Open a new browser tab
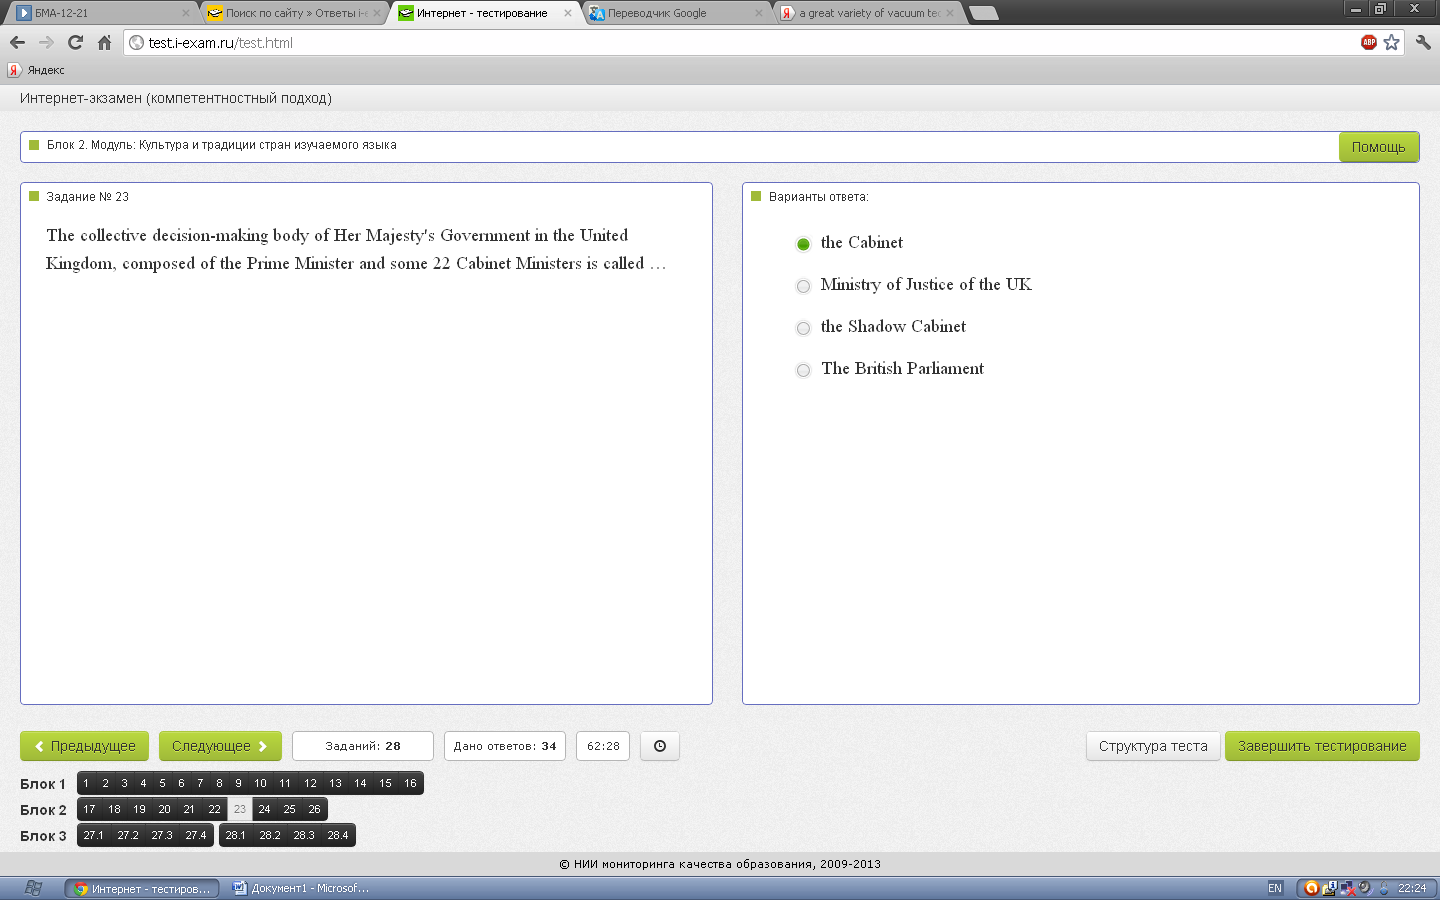Image resolution: width=1440 pixels, height=900 pixels. click(984, 13)
